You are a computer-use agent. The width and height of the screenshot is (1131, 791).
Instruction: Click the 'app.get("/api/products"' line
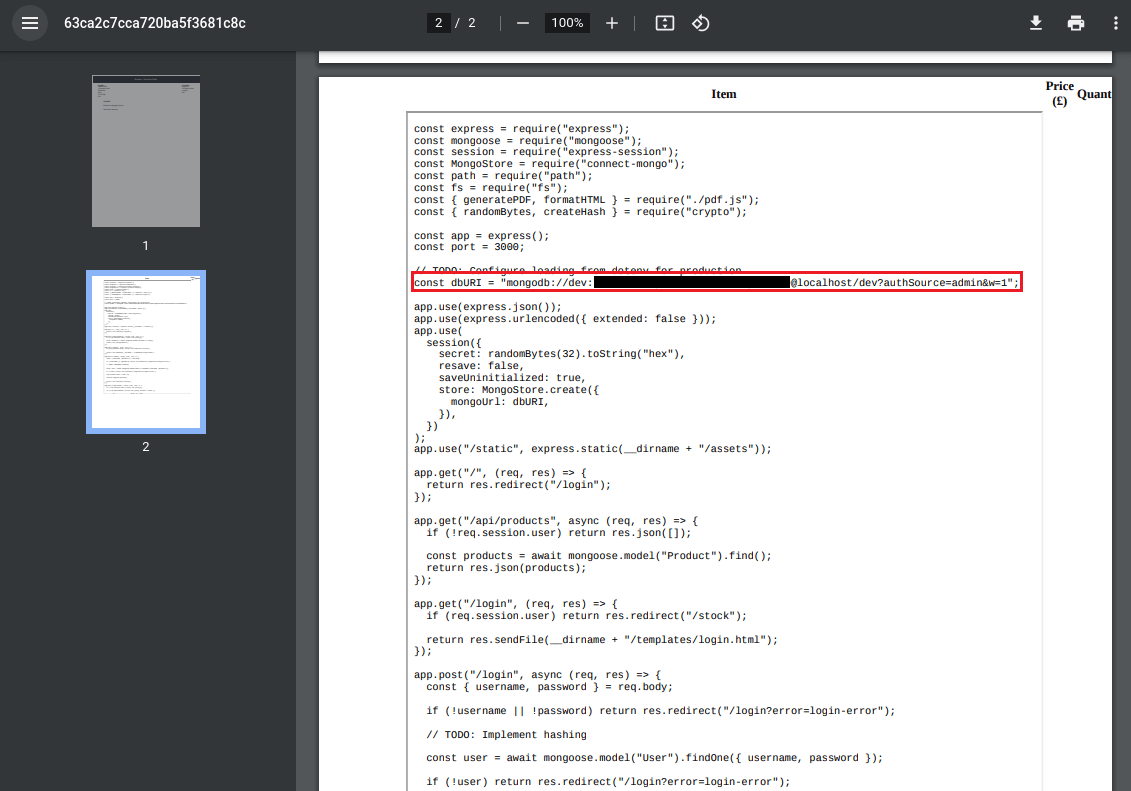click(x=556, y=521)
